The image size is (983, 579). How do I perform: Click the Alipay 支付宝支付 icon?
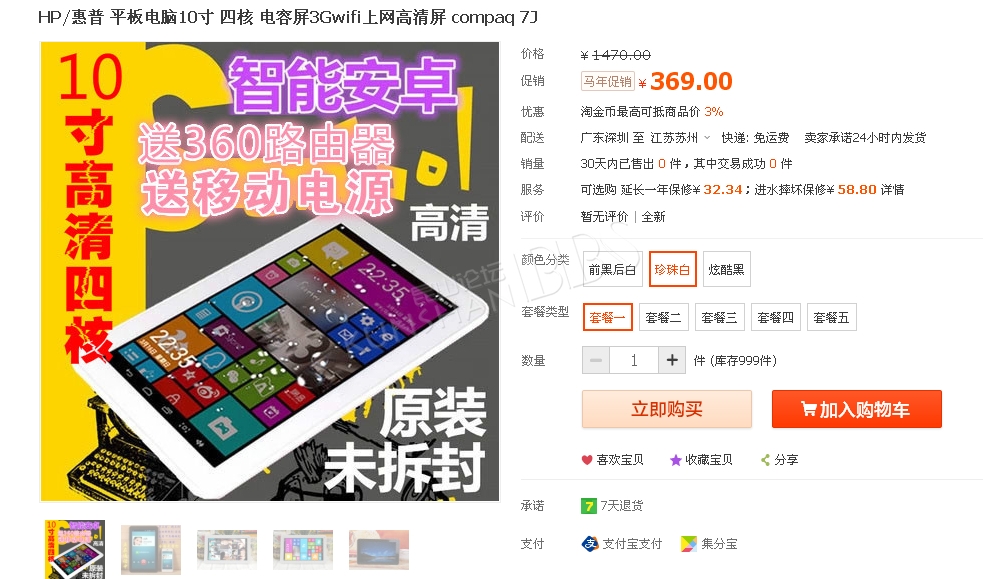coord(590,543)
